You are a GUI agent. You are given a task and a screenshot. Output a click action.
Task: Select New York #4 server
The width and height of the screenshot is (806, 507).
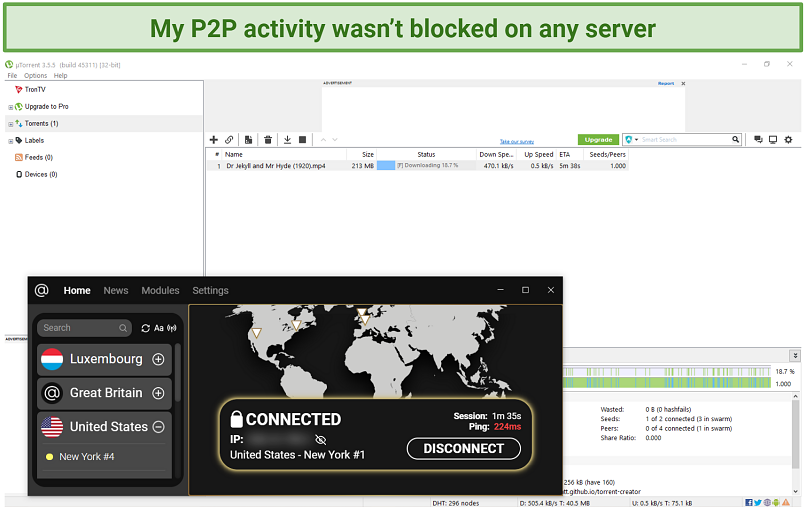[87, 457]
